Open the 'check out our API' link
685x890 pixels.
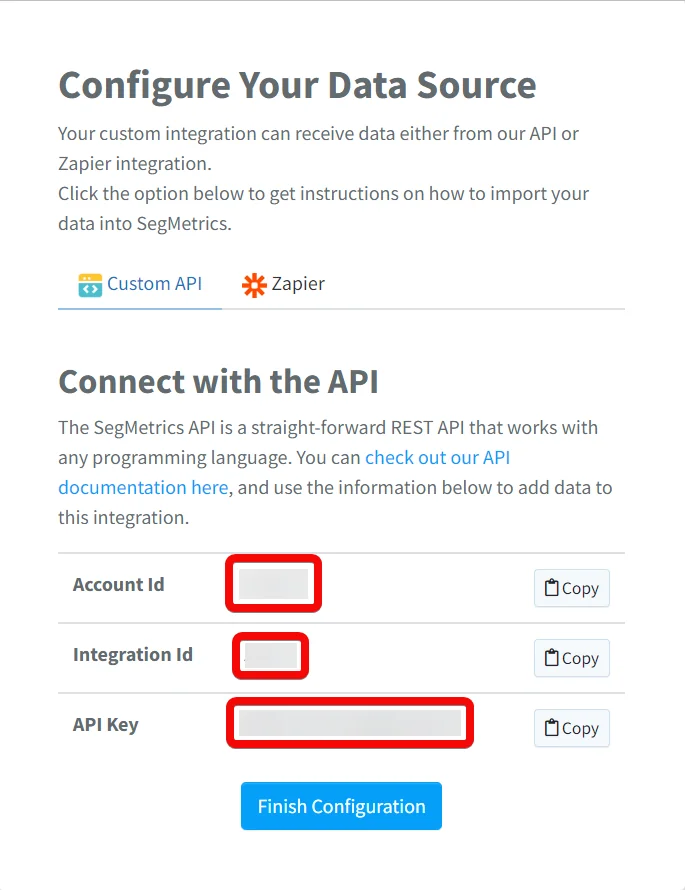(x=438, y=457)
